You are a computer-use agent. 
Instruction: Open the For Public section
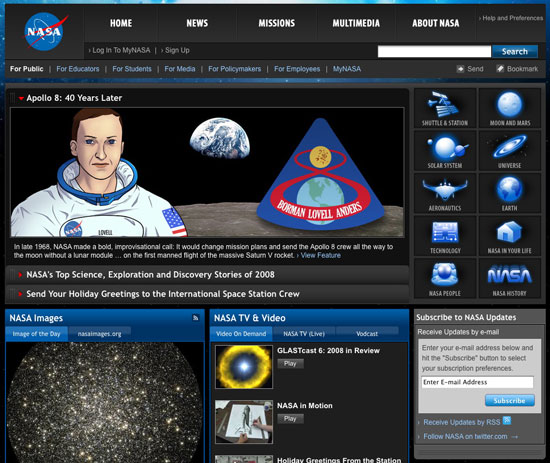tap(27, 69)
